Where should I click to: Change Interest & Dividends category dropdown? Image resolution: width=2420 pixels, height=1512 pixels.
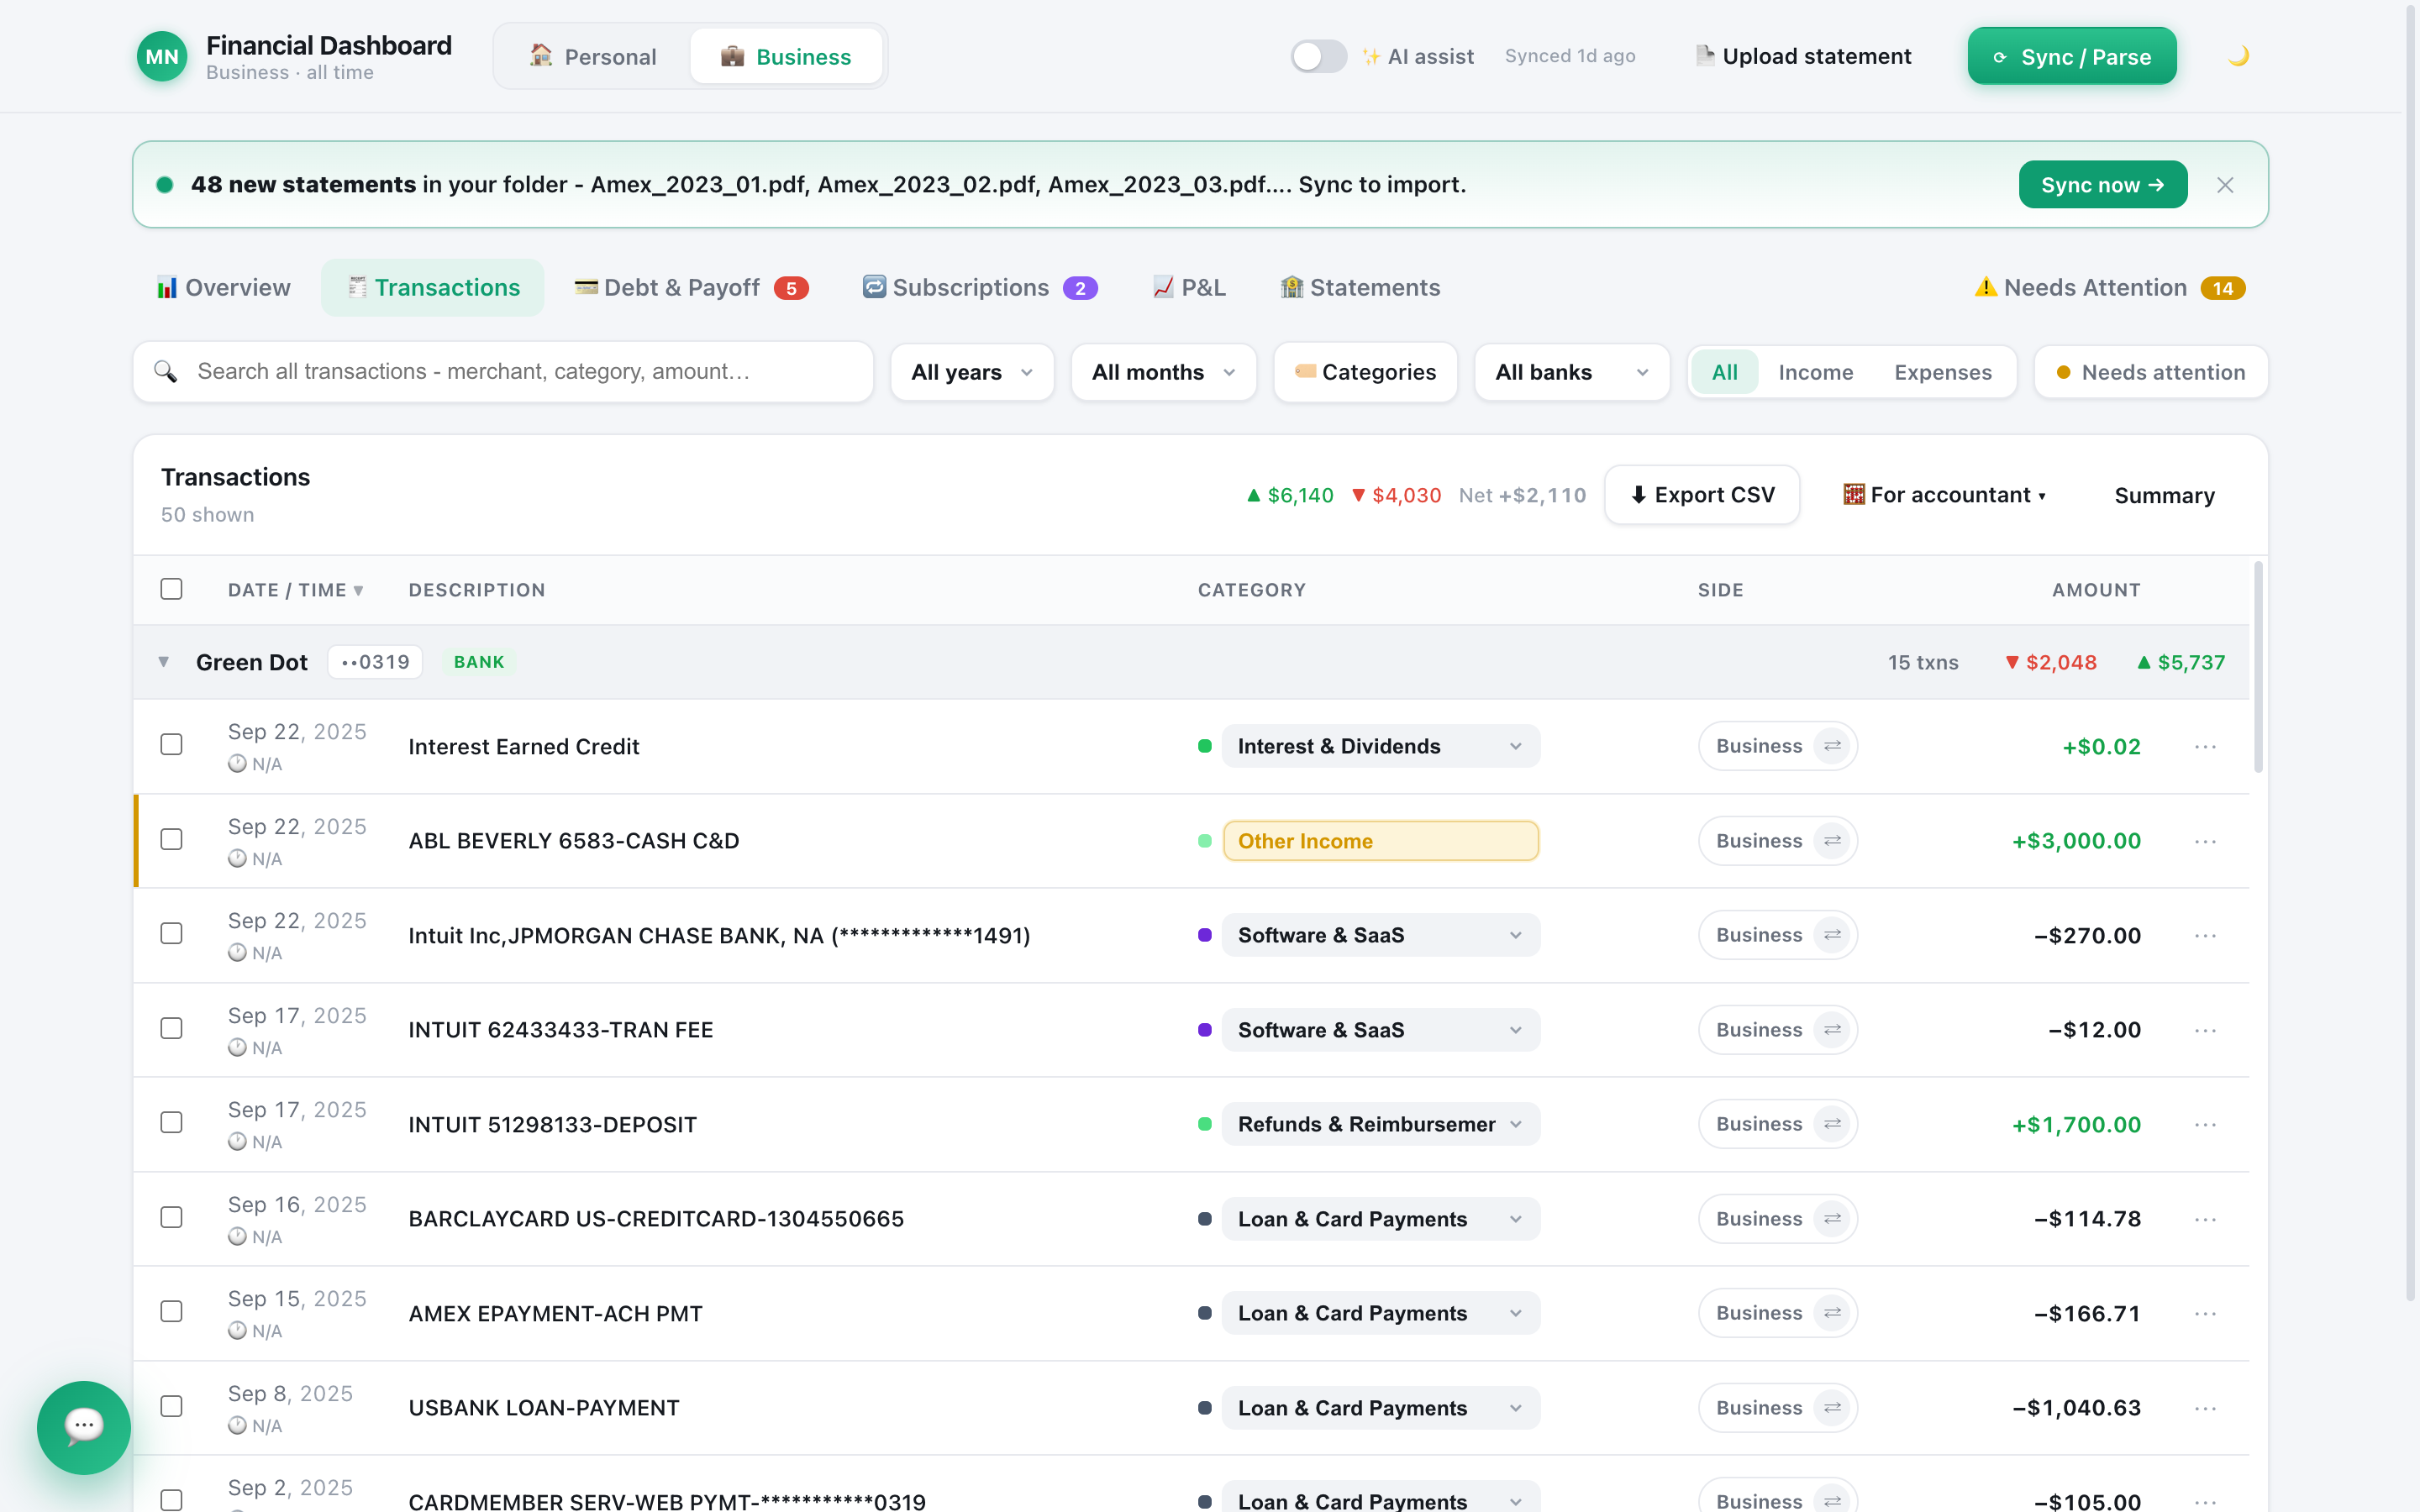[1380, 746]
